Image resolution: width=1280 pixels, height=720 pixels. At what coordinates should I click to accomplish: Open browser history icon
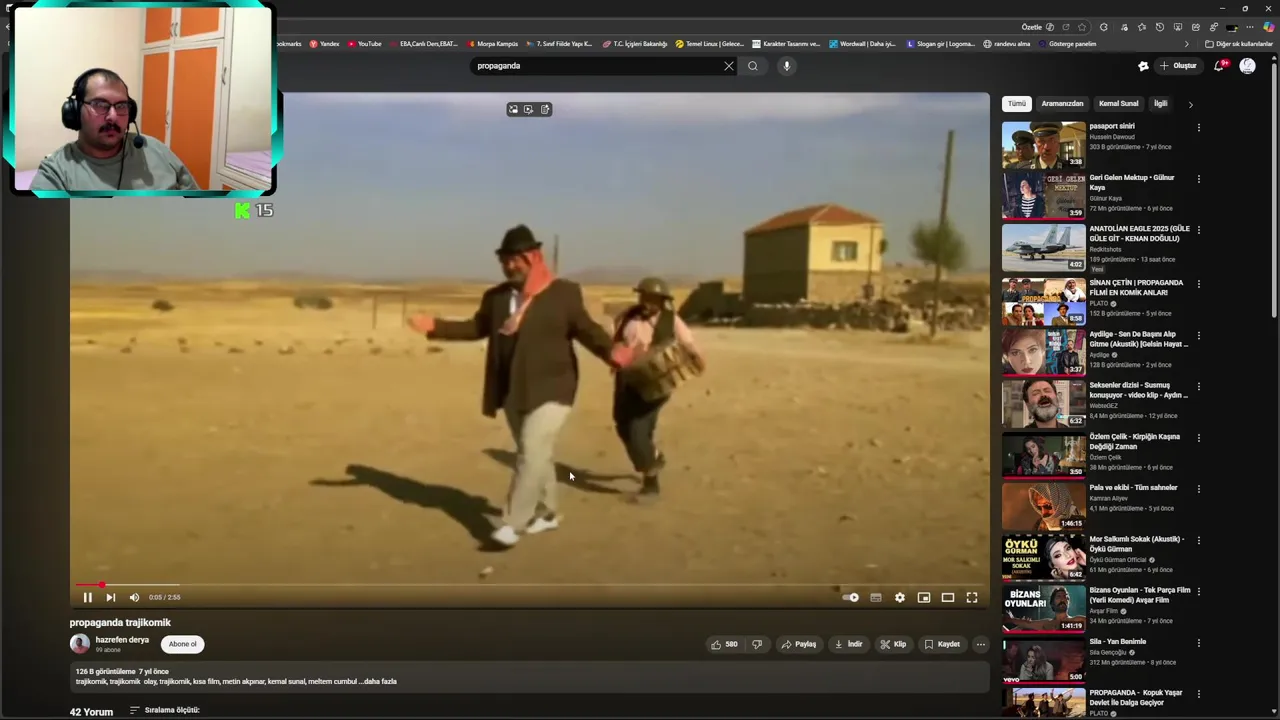click(x=1160, y=27)
